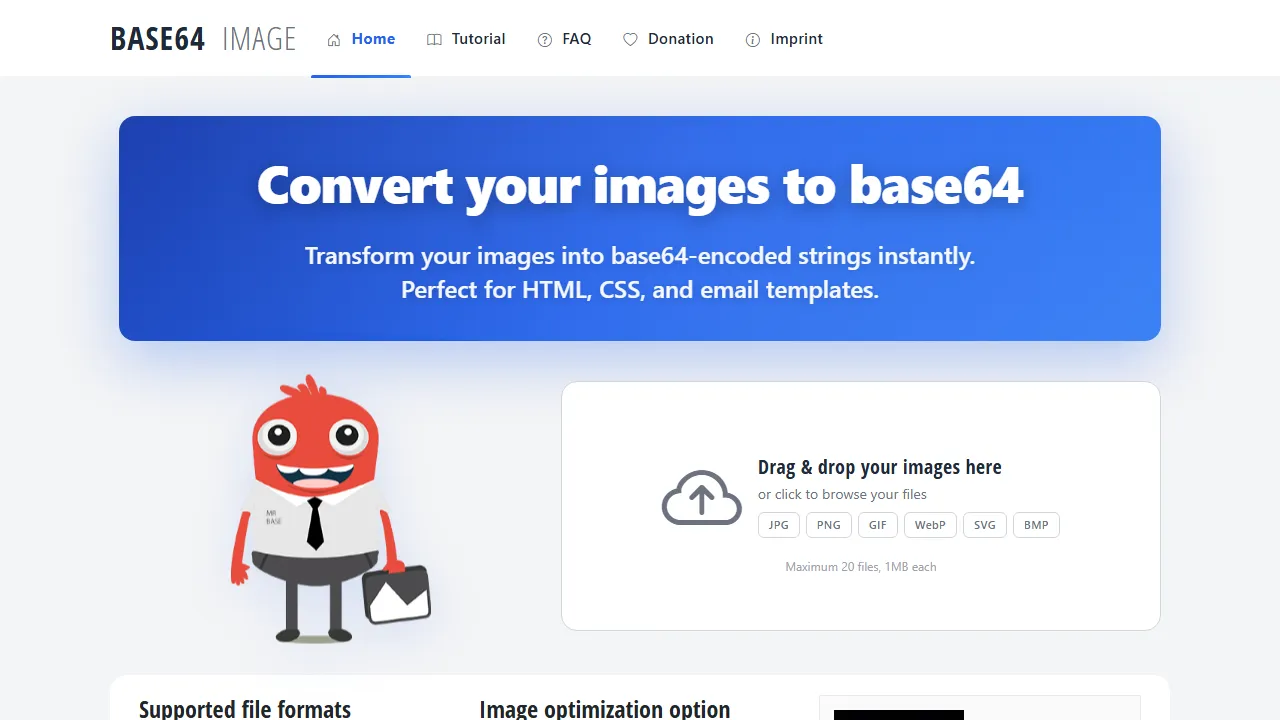Click the Tutorial book icon
Image resolution: width=1280 pixels, height=720 pixels.
[434, 39]
